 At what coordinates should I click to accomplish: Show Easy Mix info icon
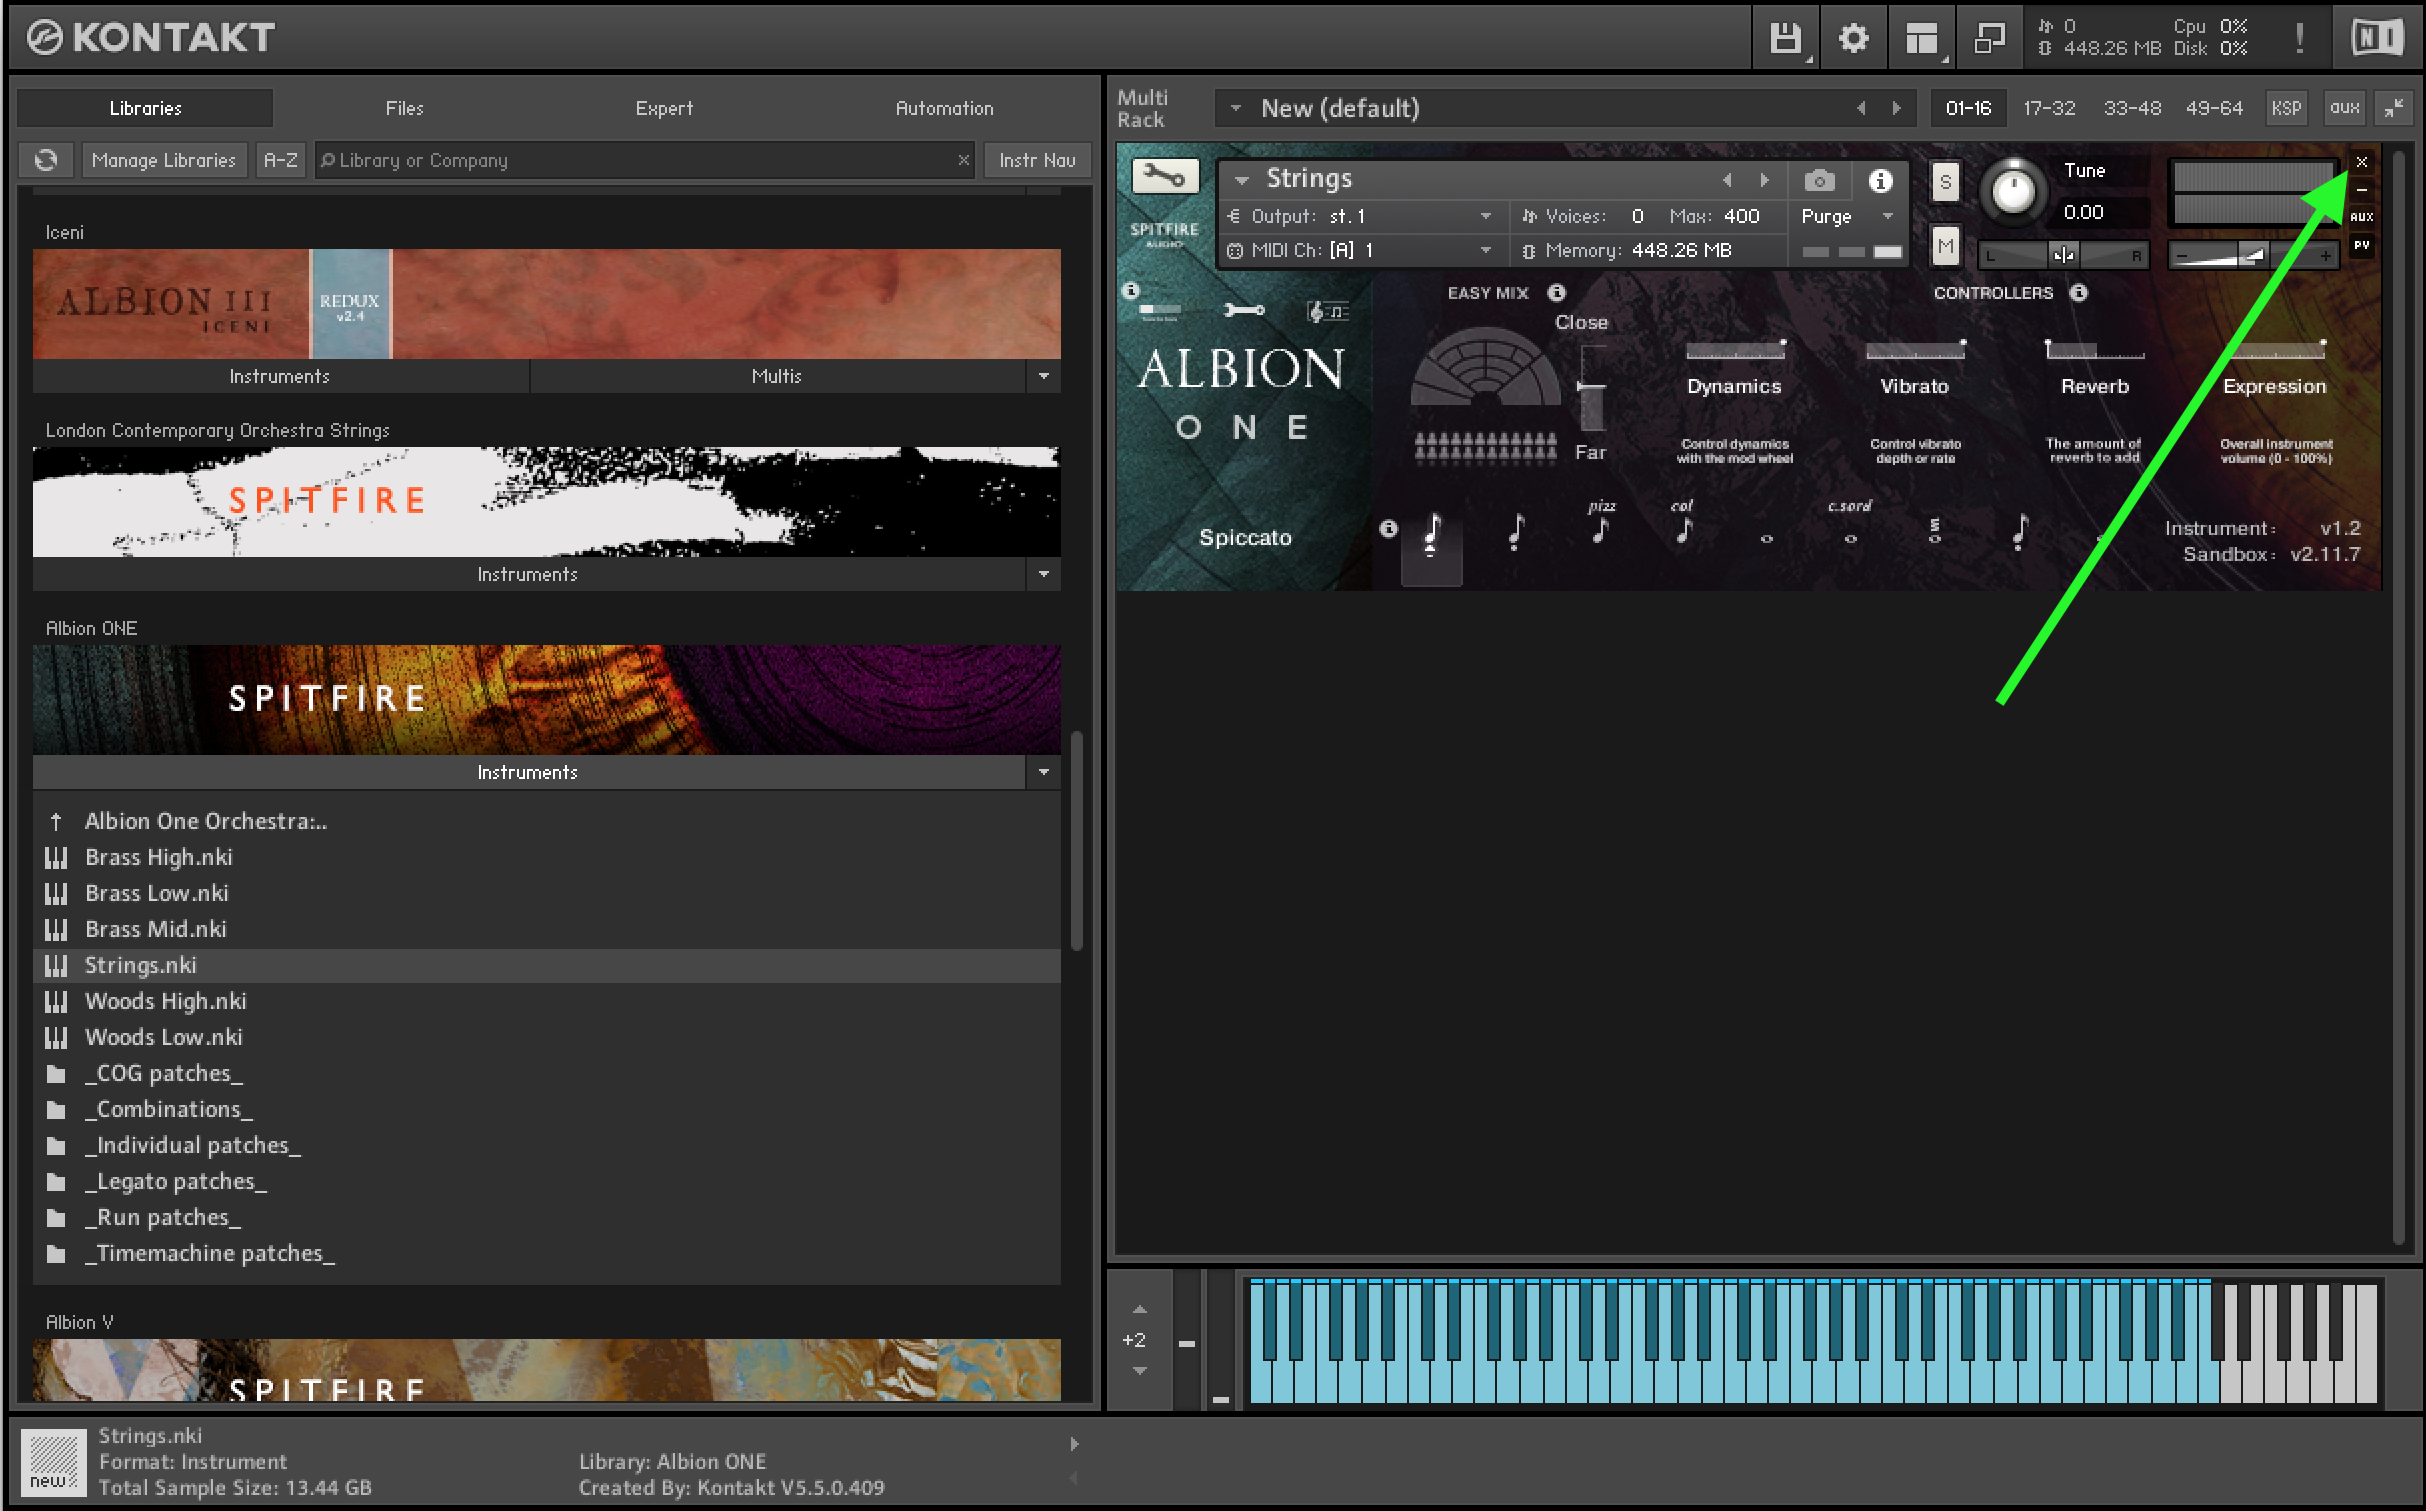[x=1556, y=293]
